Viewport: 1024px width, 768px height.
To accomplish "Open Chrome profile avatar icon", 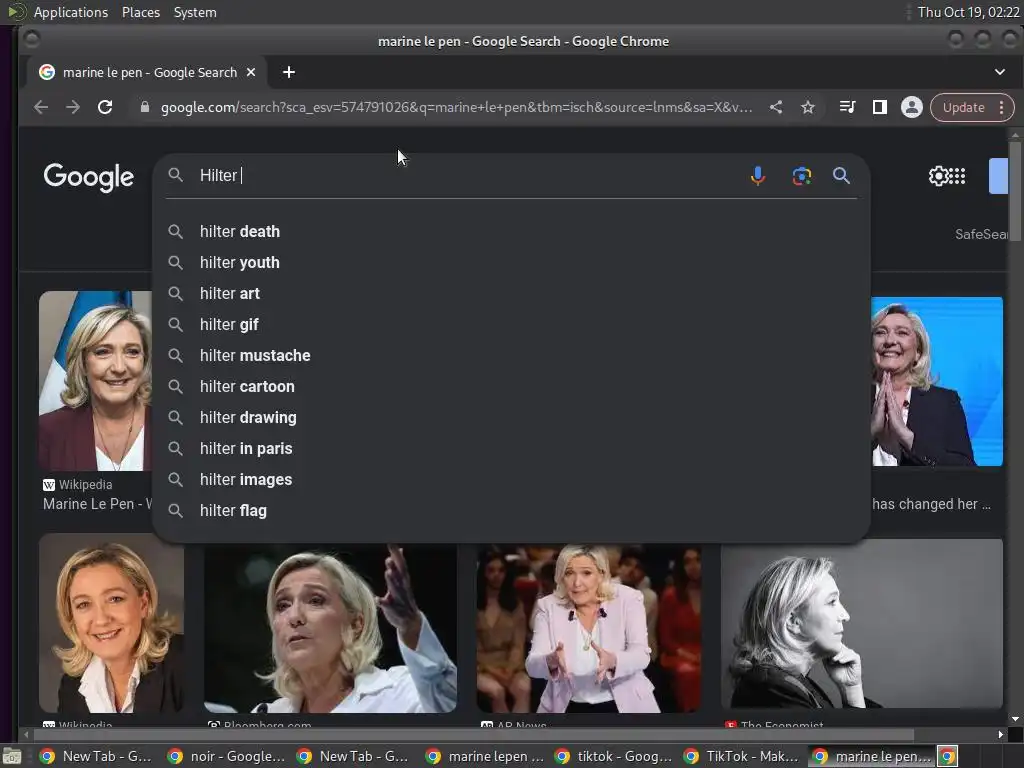I will tap(912, 107).
